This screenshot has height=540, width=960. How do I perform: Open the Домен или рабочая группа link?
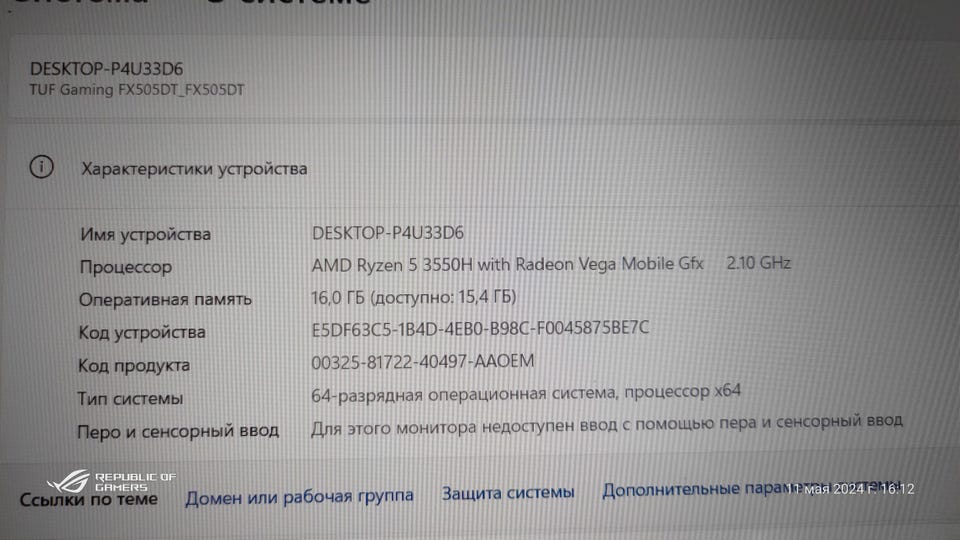(x=299, y=496)
